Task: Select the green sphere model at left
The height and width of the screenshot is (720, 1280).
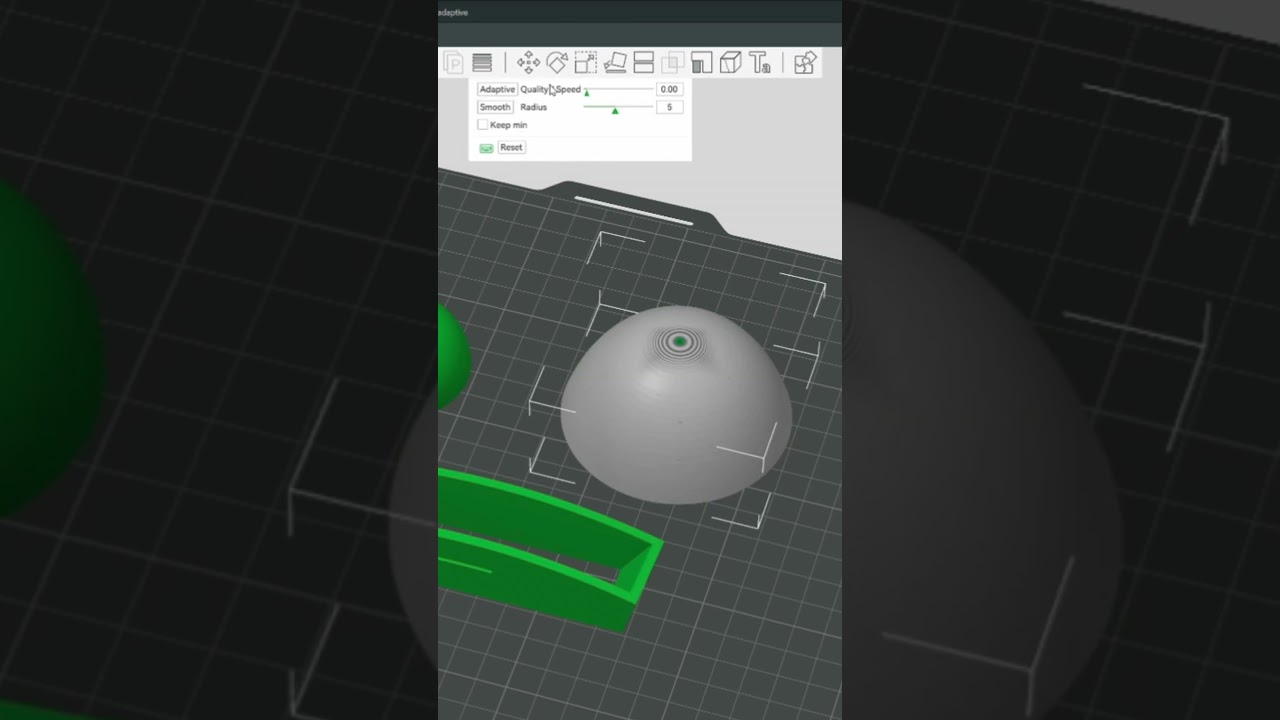Action: pos(453,357)
